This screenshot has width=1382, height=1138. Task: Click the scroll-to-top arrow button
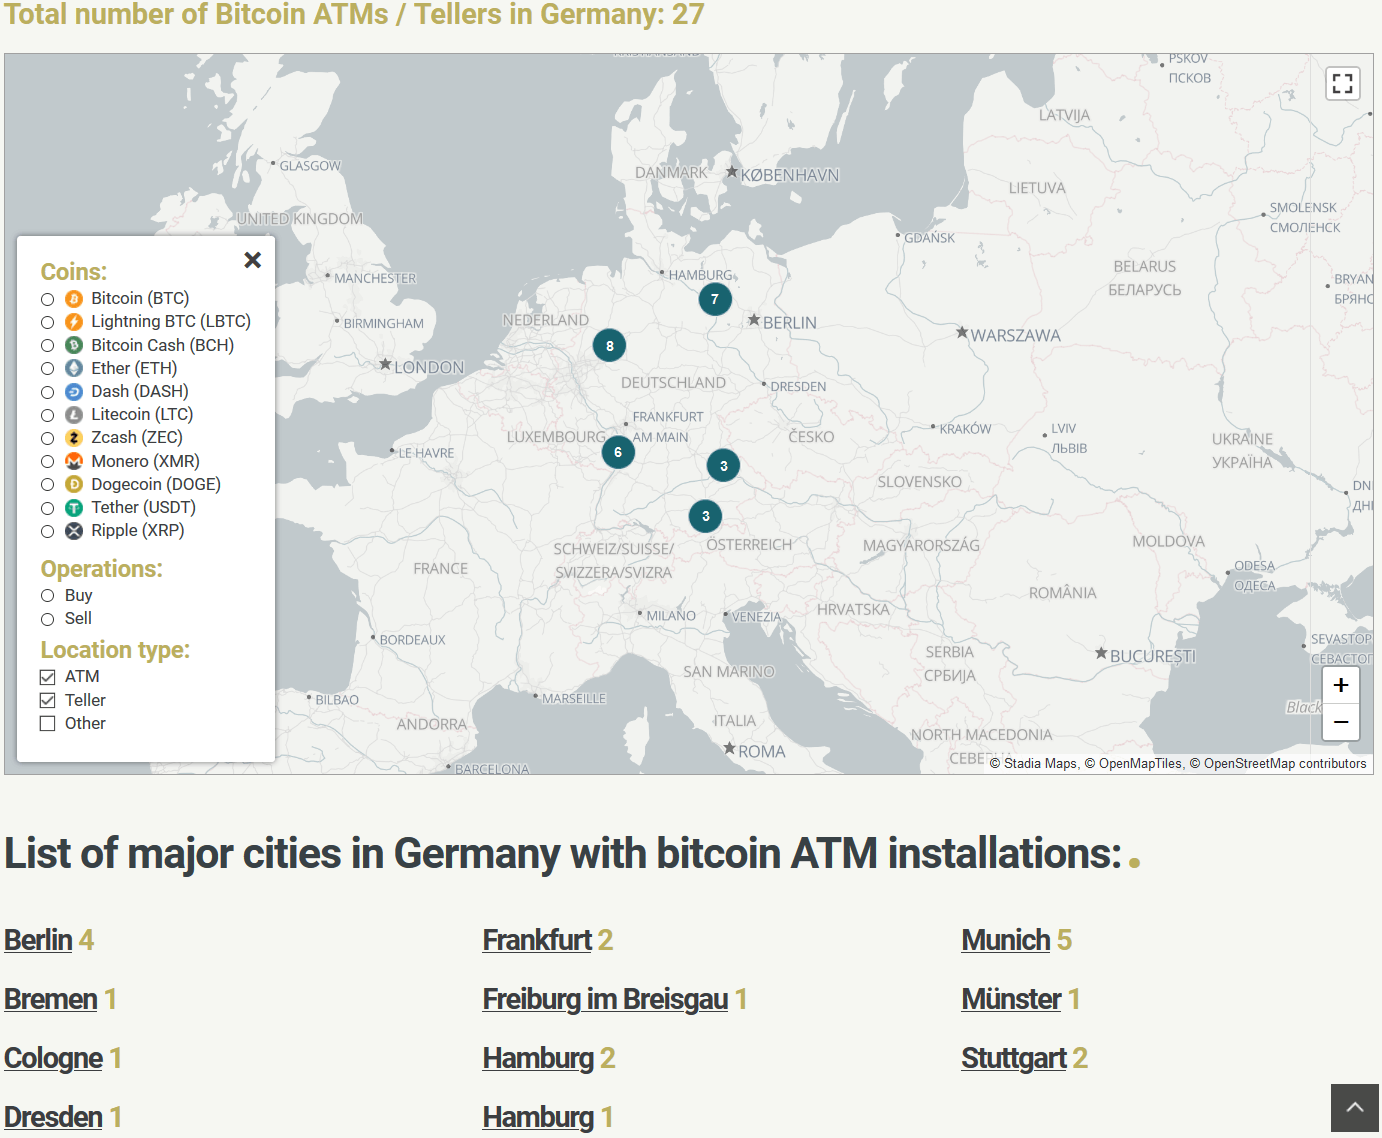coord(1355,1108)
